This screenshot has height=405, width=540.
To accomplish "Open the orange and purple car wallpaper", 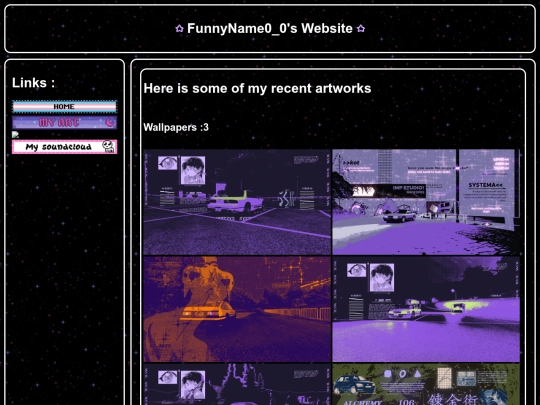I will click(237, 309).
